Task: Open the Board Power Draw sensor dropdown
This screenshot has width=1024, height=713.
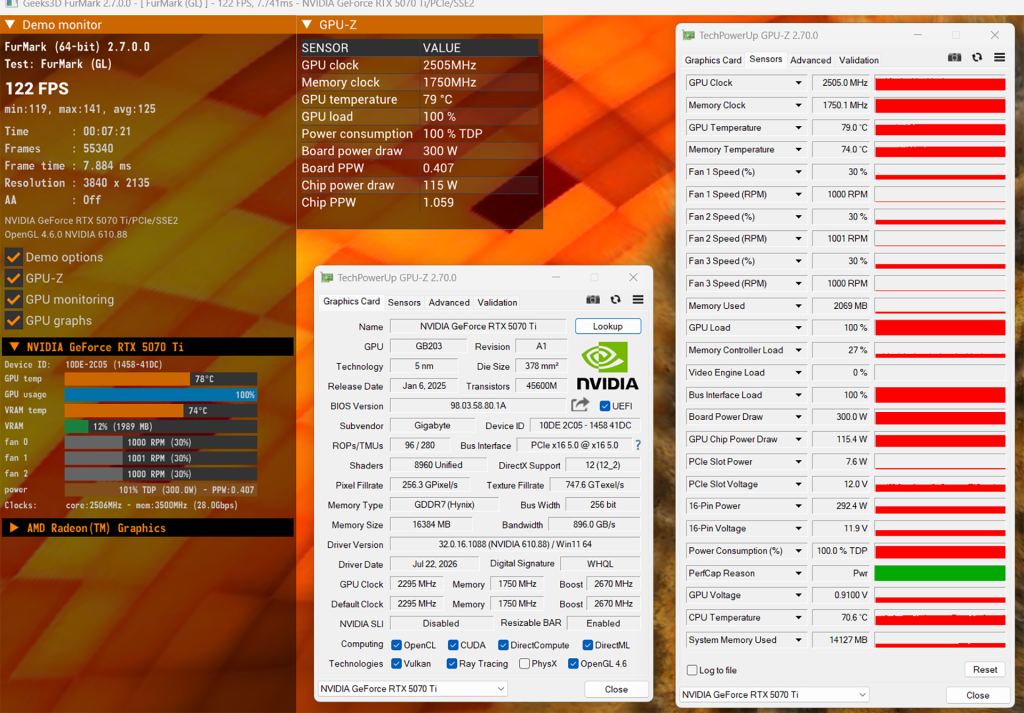Action: tap(798, 417)
